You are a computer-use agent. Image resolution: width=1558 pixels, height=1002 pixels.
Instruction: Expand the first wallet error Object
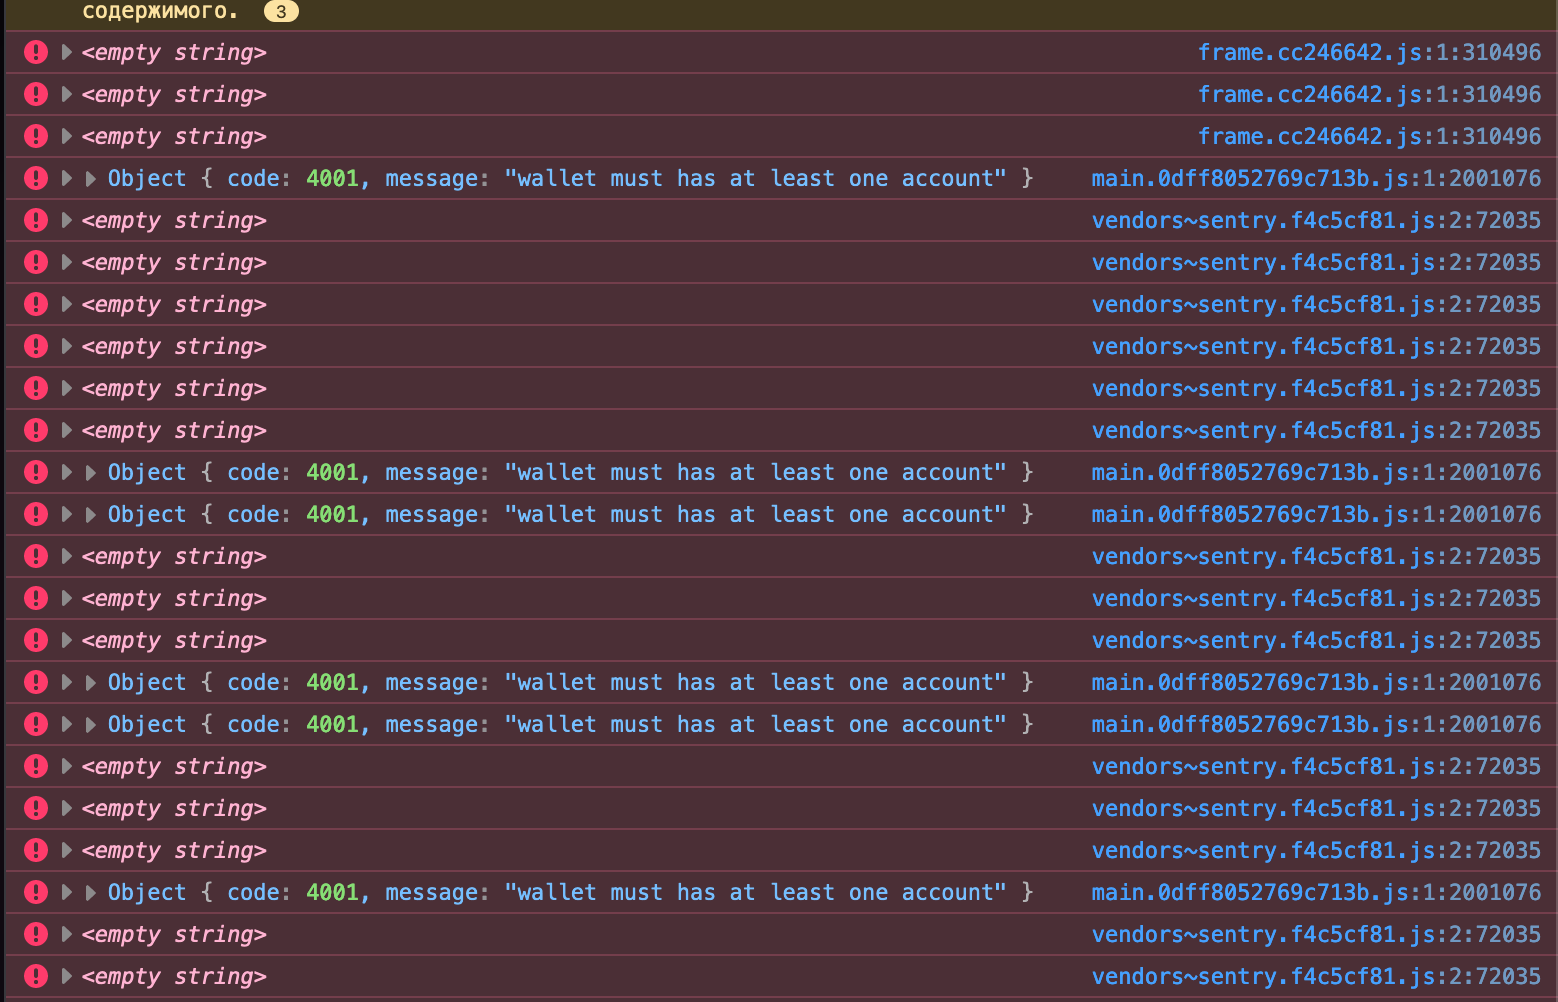tap(89, 177)
